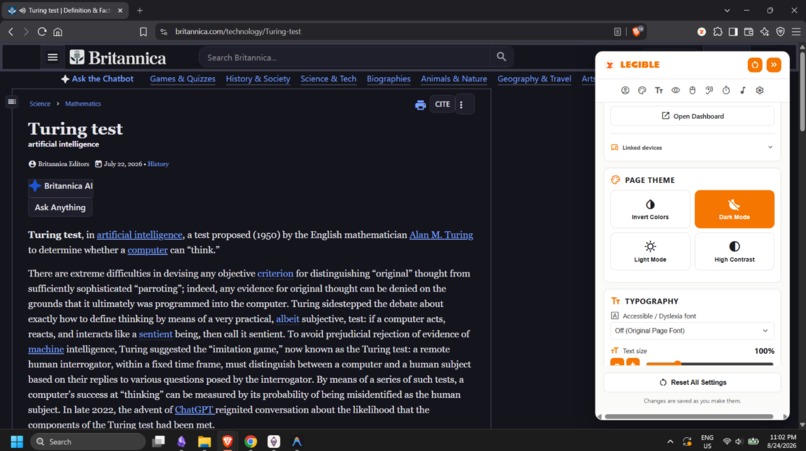The height and width of the screenshot is (451, 806).
Task: Reload the Britannica page
Action: tap(42, 32)
